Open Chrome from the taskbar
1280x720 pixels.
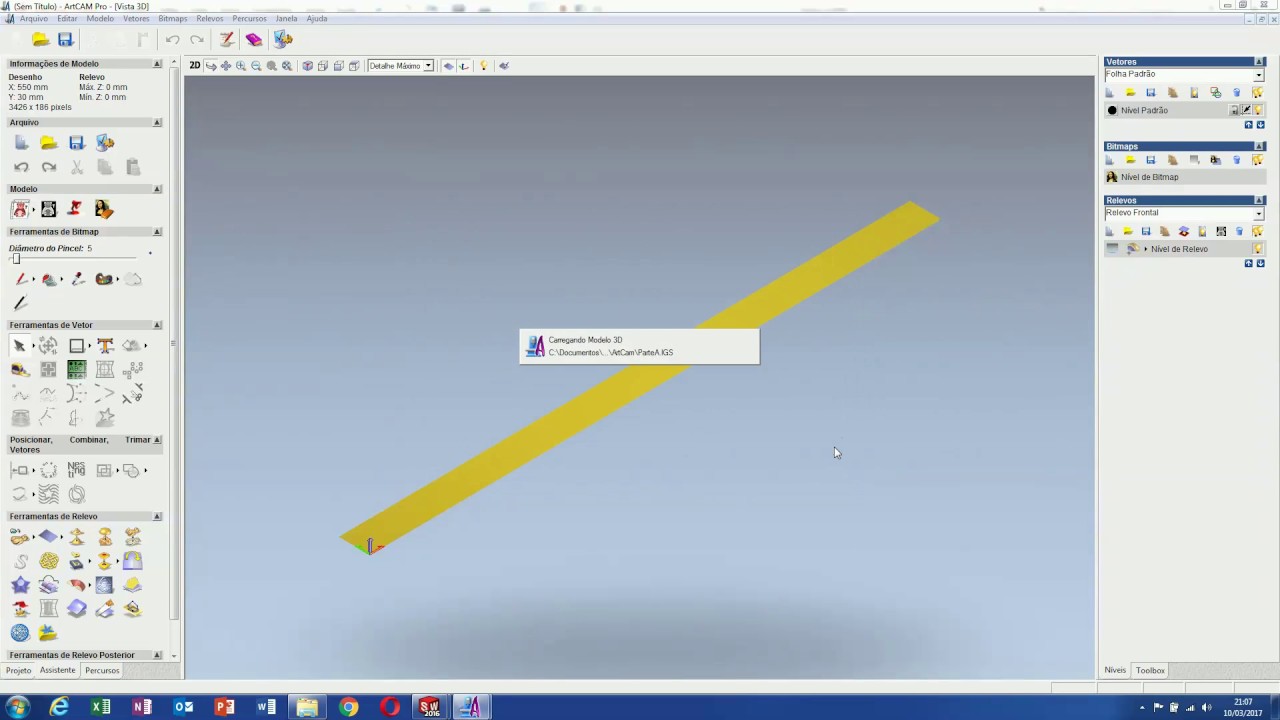pos(348,707)
